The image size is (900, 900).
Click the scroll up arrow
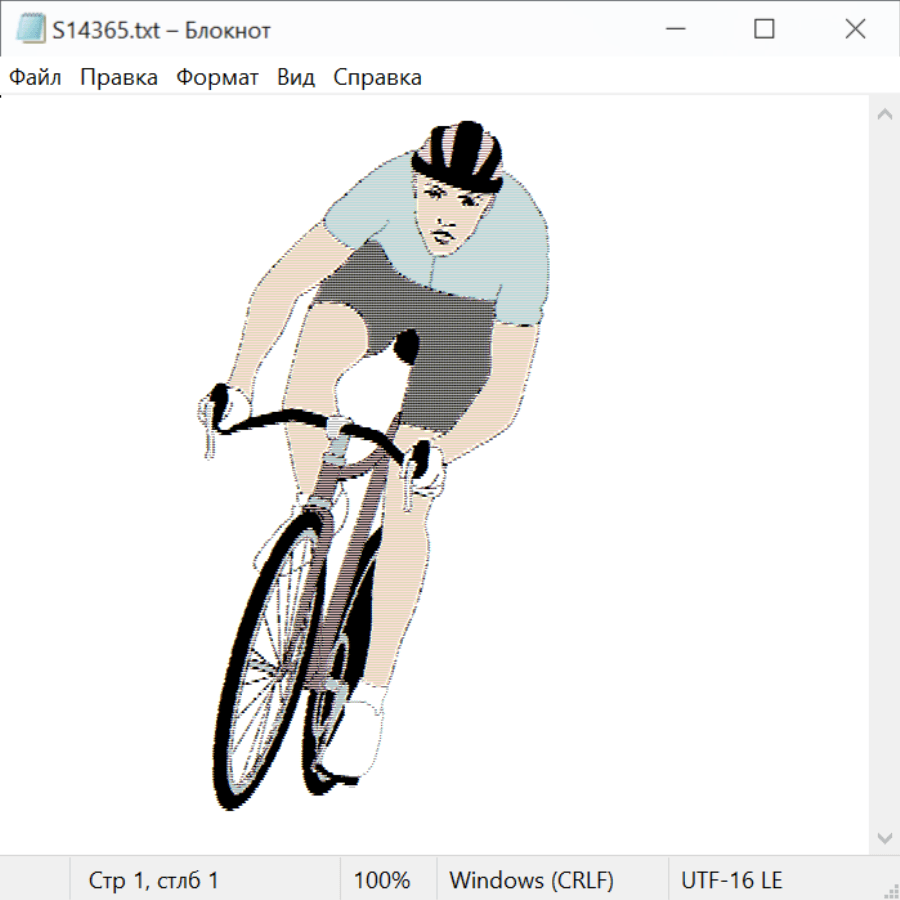coord(884,114)
